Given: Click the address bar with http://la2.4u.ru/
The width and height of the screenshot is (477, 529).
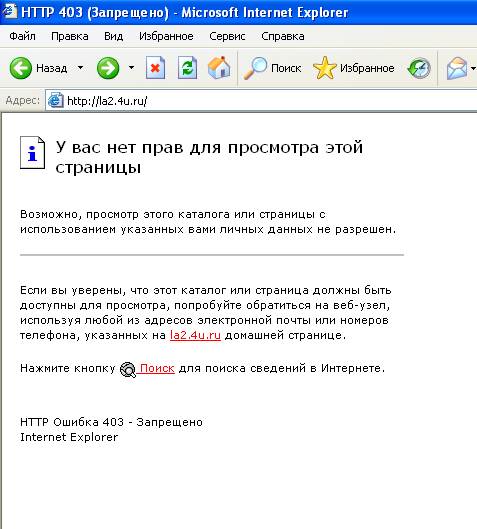Looking at the screenshot, I should point(261,101).
